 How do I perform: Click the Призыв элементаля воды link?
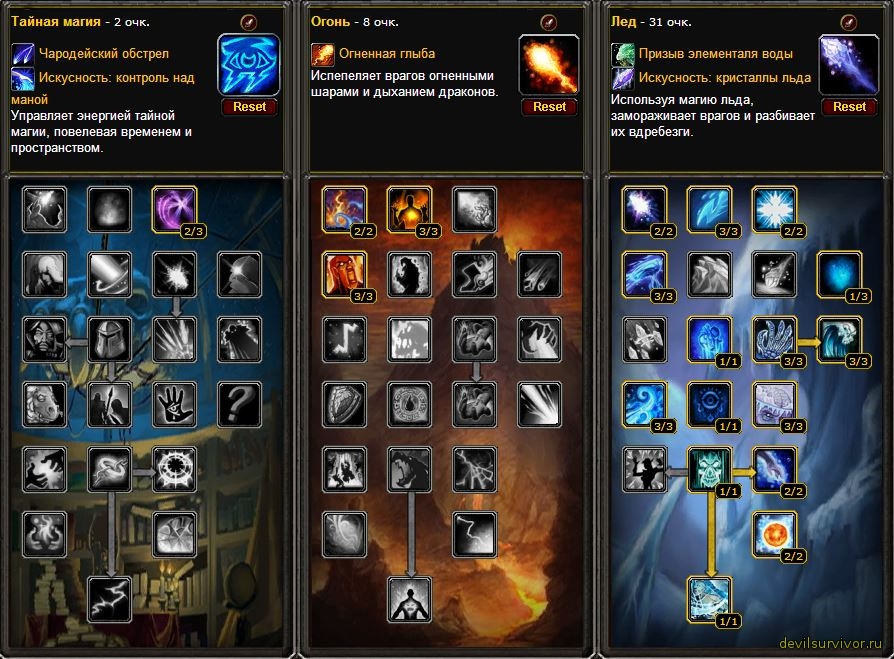(x=716, y=54)
